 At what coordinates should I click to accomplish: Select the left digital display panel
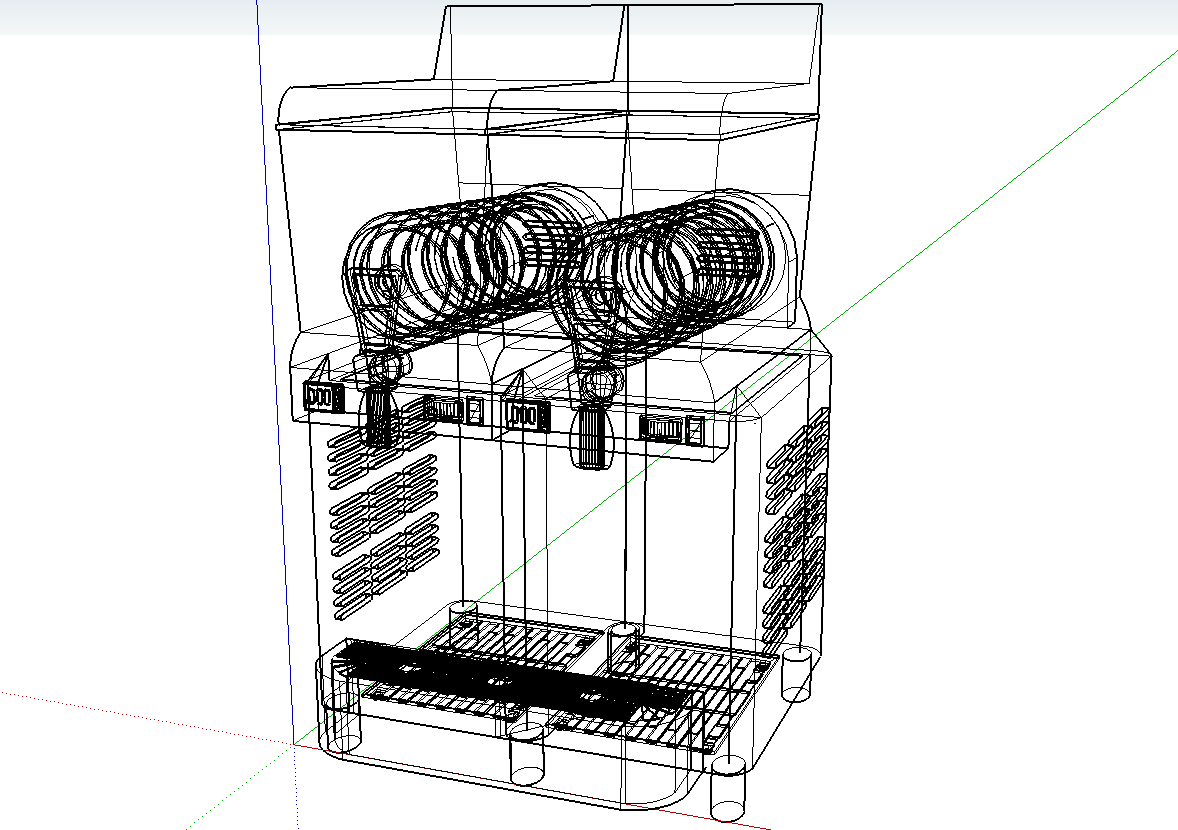tap(318, 397)
